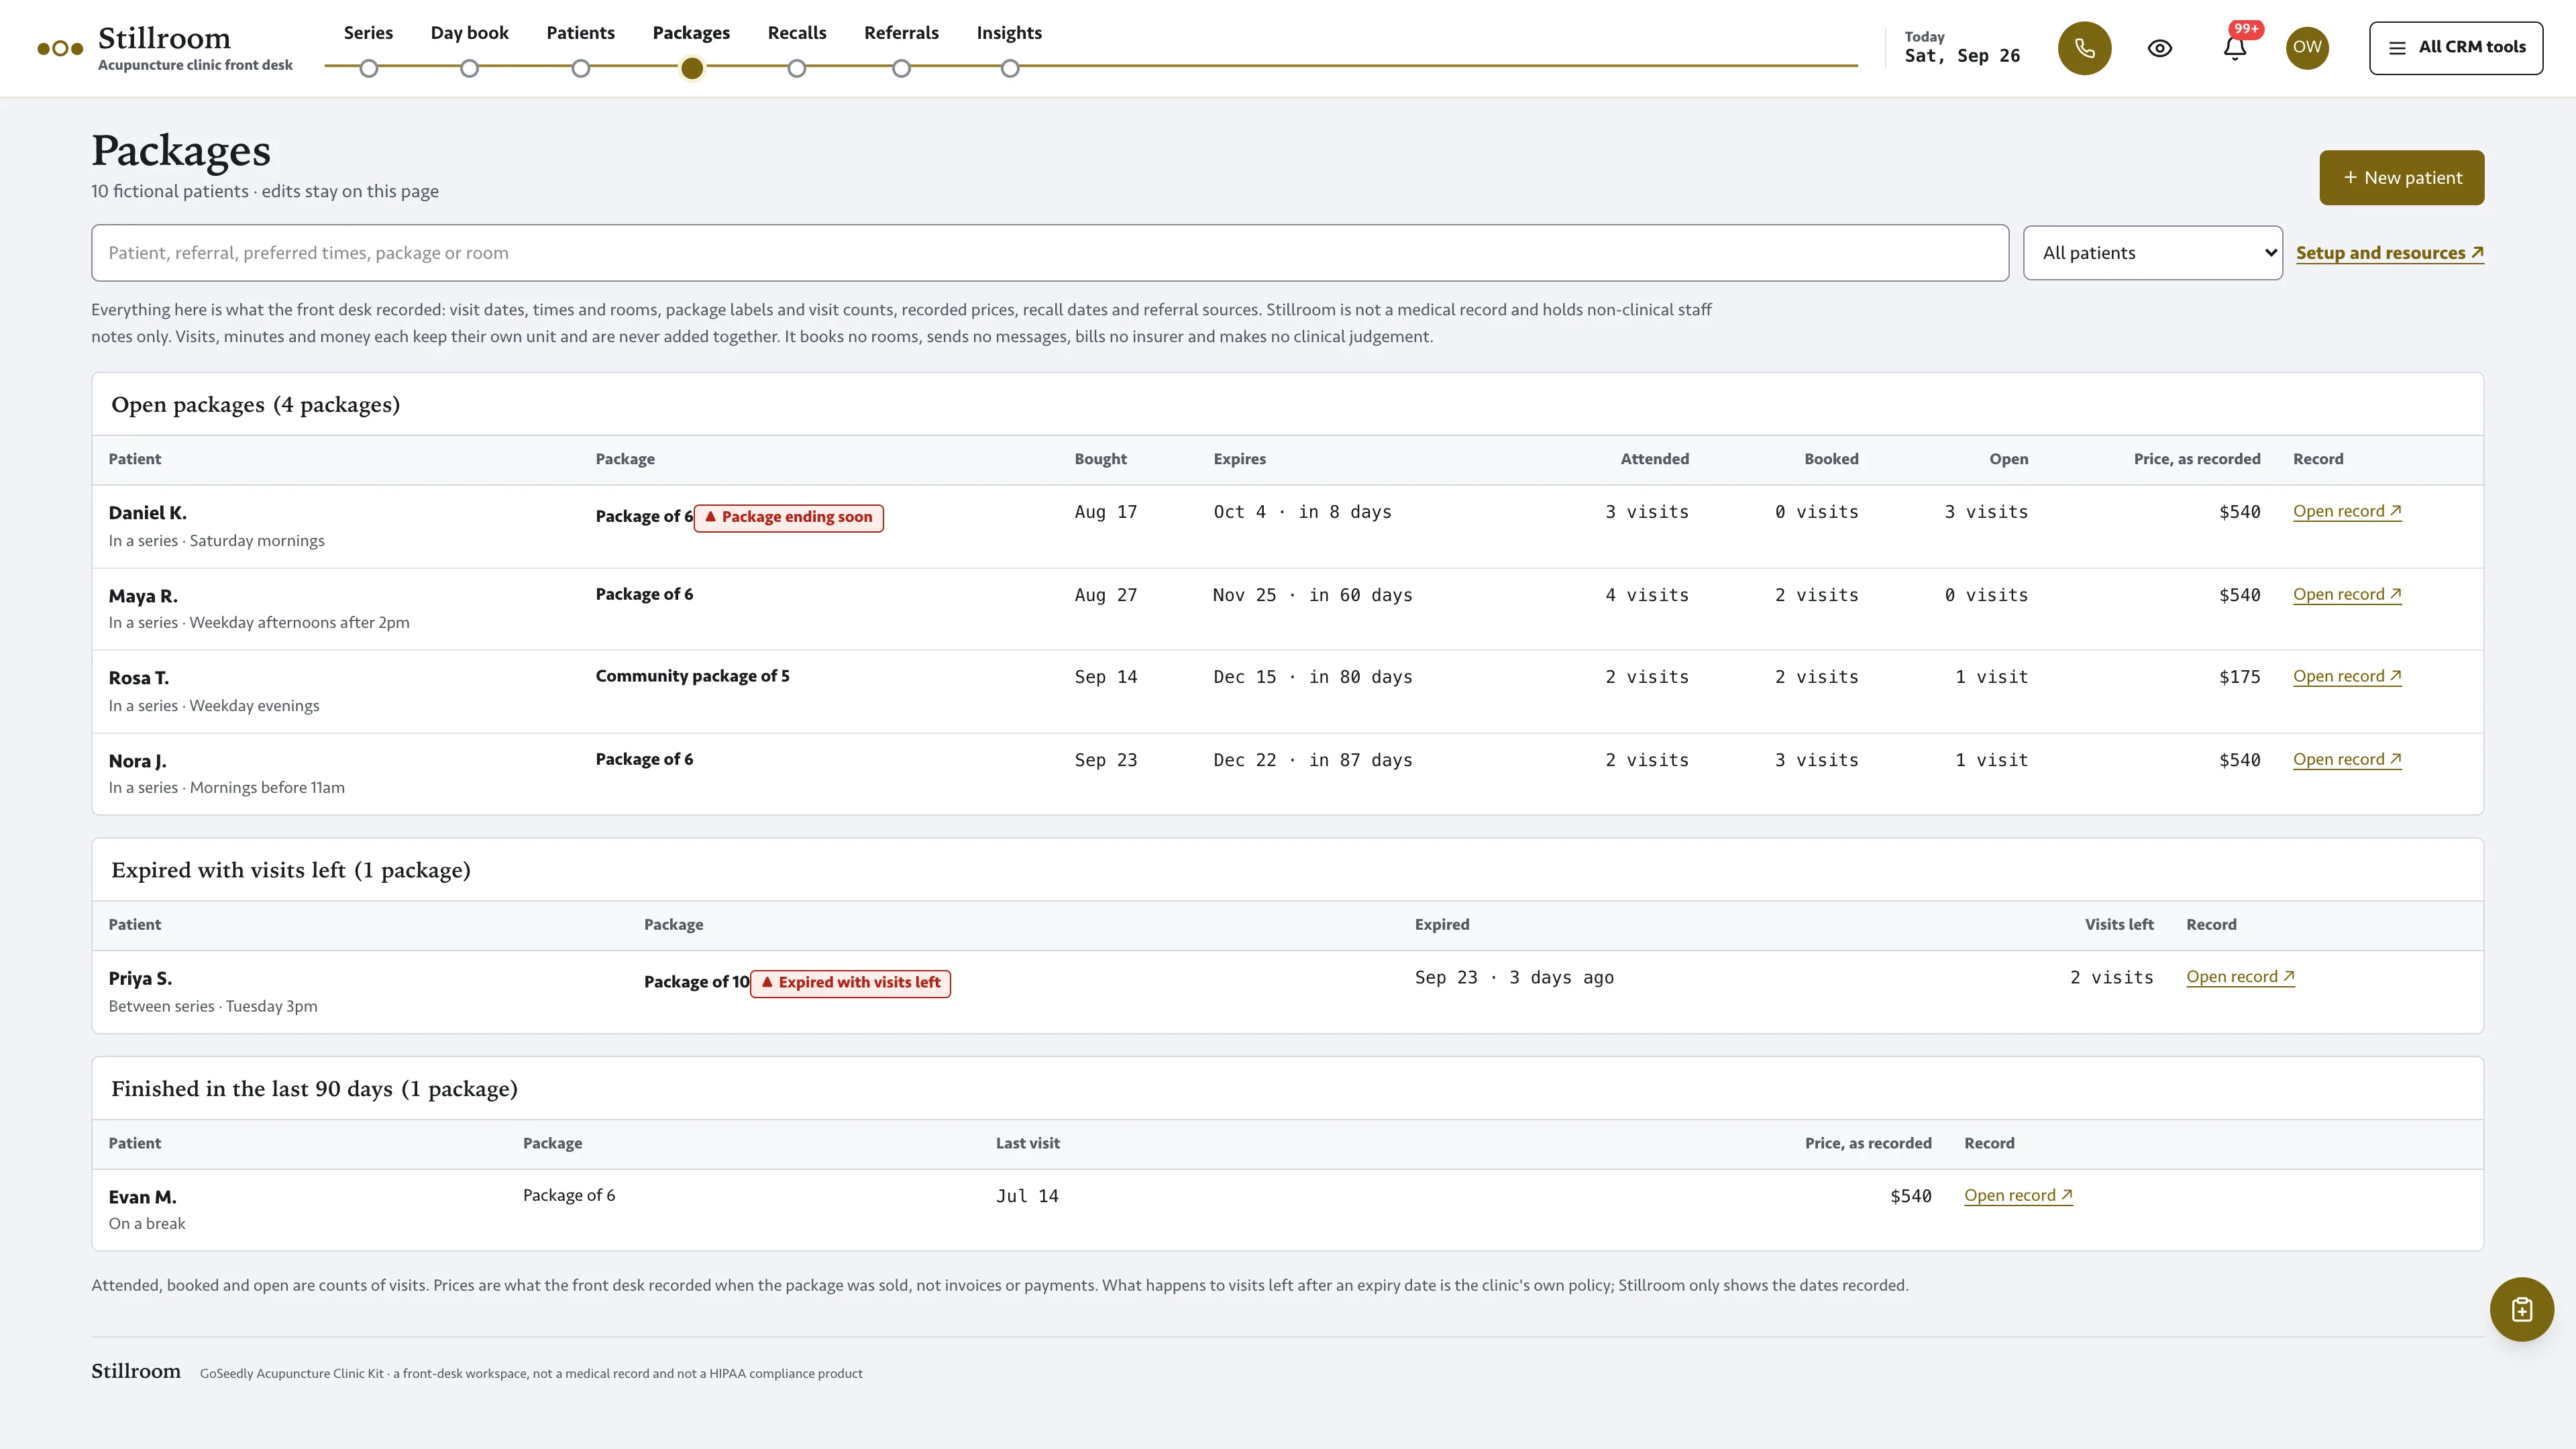Screen dimensions: 2576x1449
Task: Open record for Rosa T.
Action: pos(2347,676)
